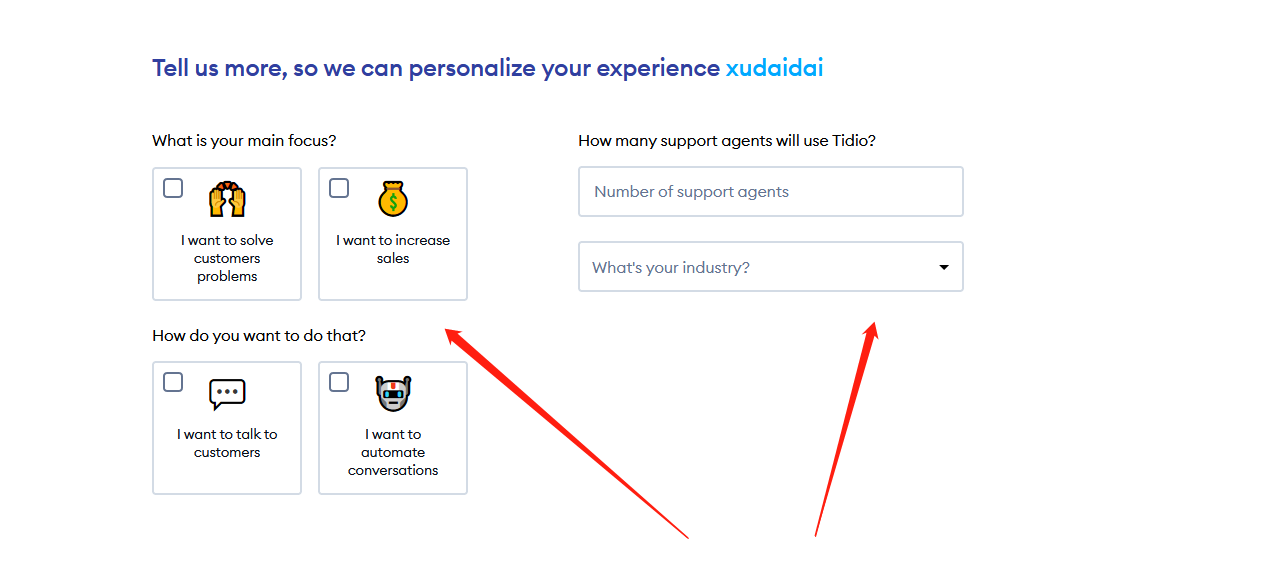This screenshot has height=586, width=1281.
Task: Check the automate conversations checkbox
Action: coord(339,382)
